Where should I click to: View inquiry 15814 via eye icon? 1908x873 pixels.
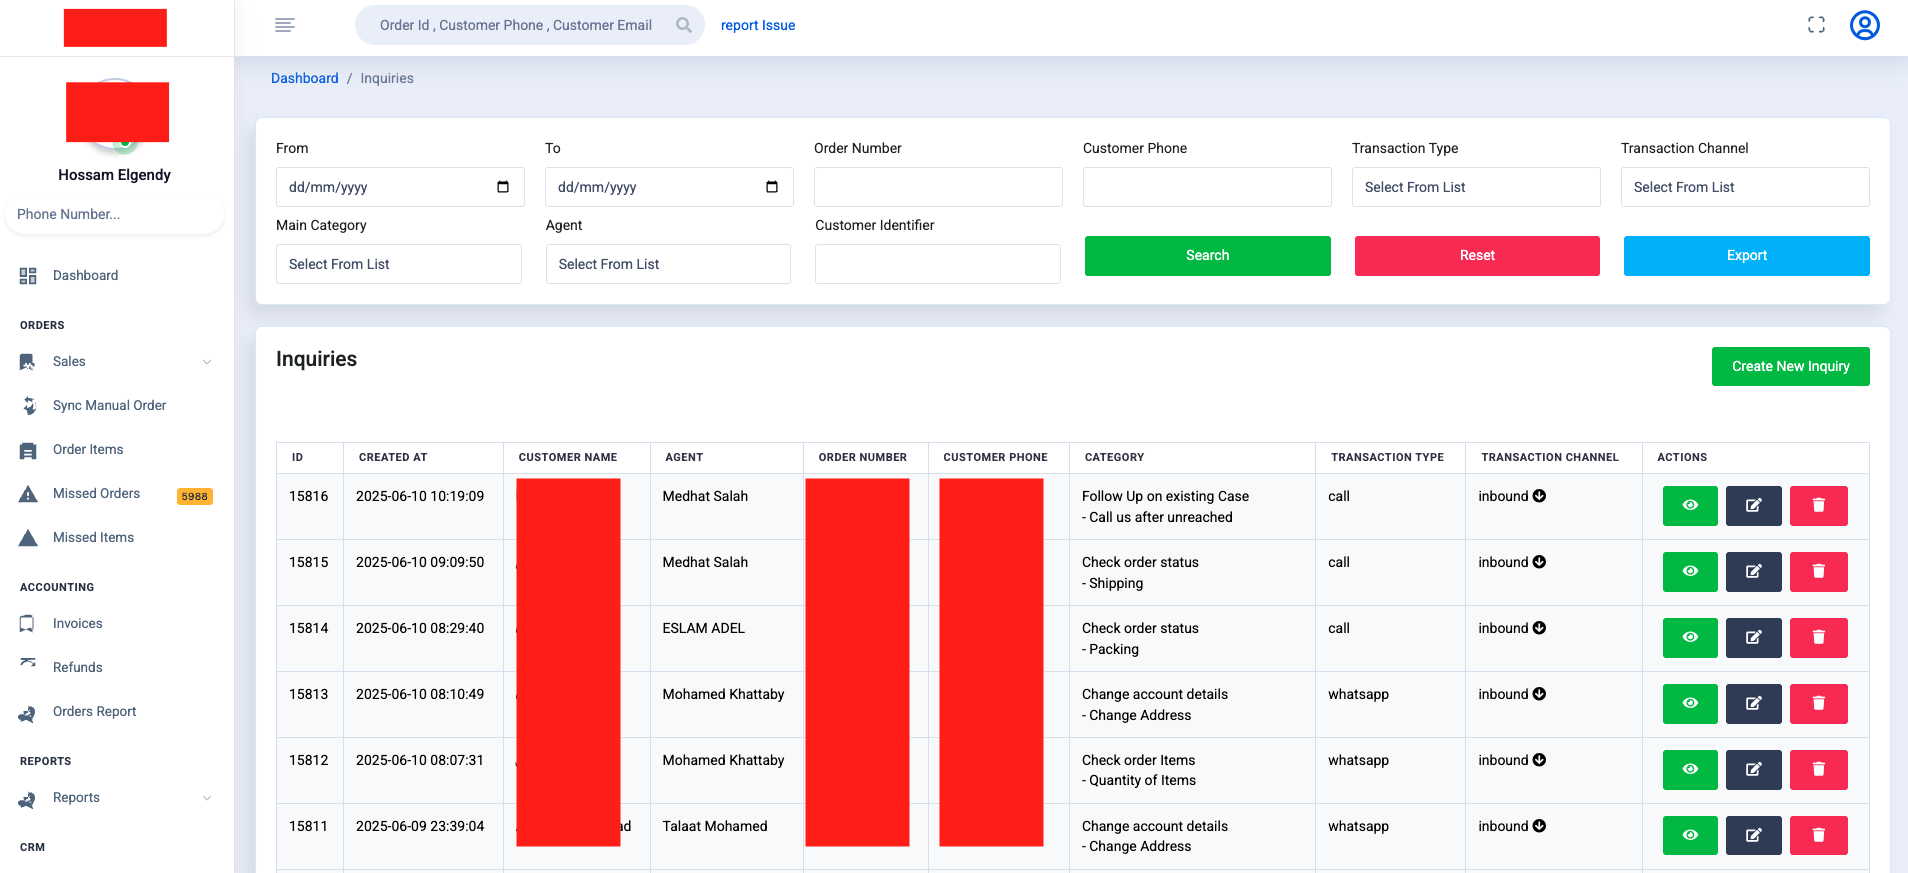pos(1689,638)
